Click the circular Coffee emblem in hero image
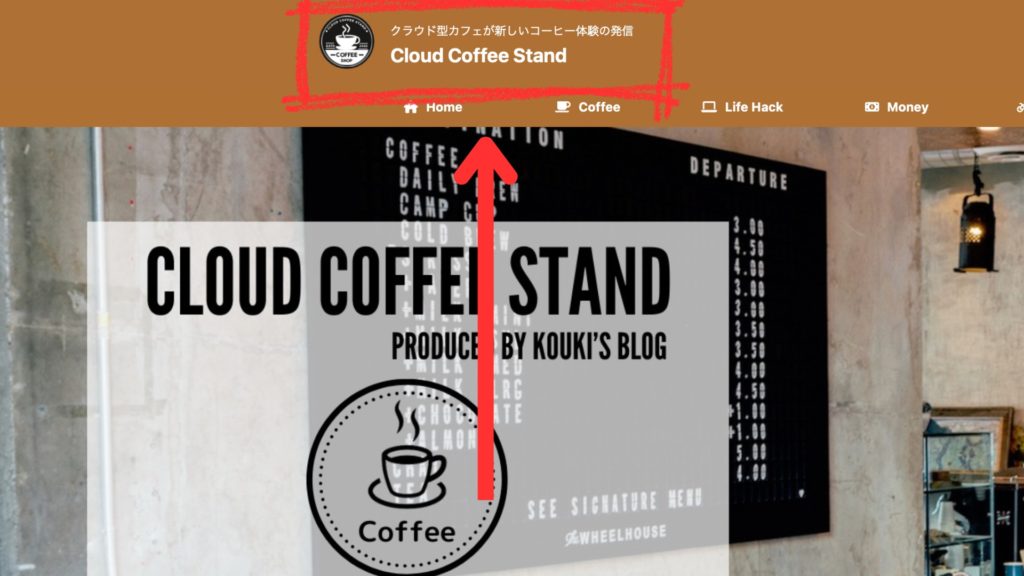Screen dimensions: 1024x576 [407, 477]
